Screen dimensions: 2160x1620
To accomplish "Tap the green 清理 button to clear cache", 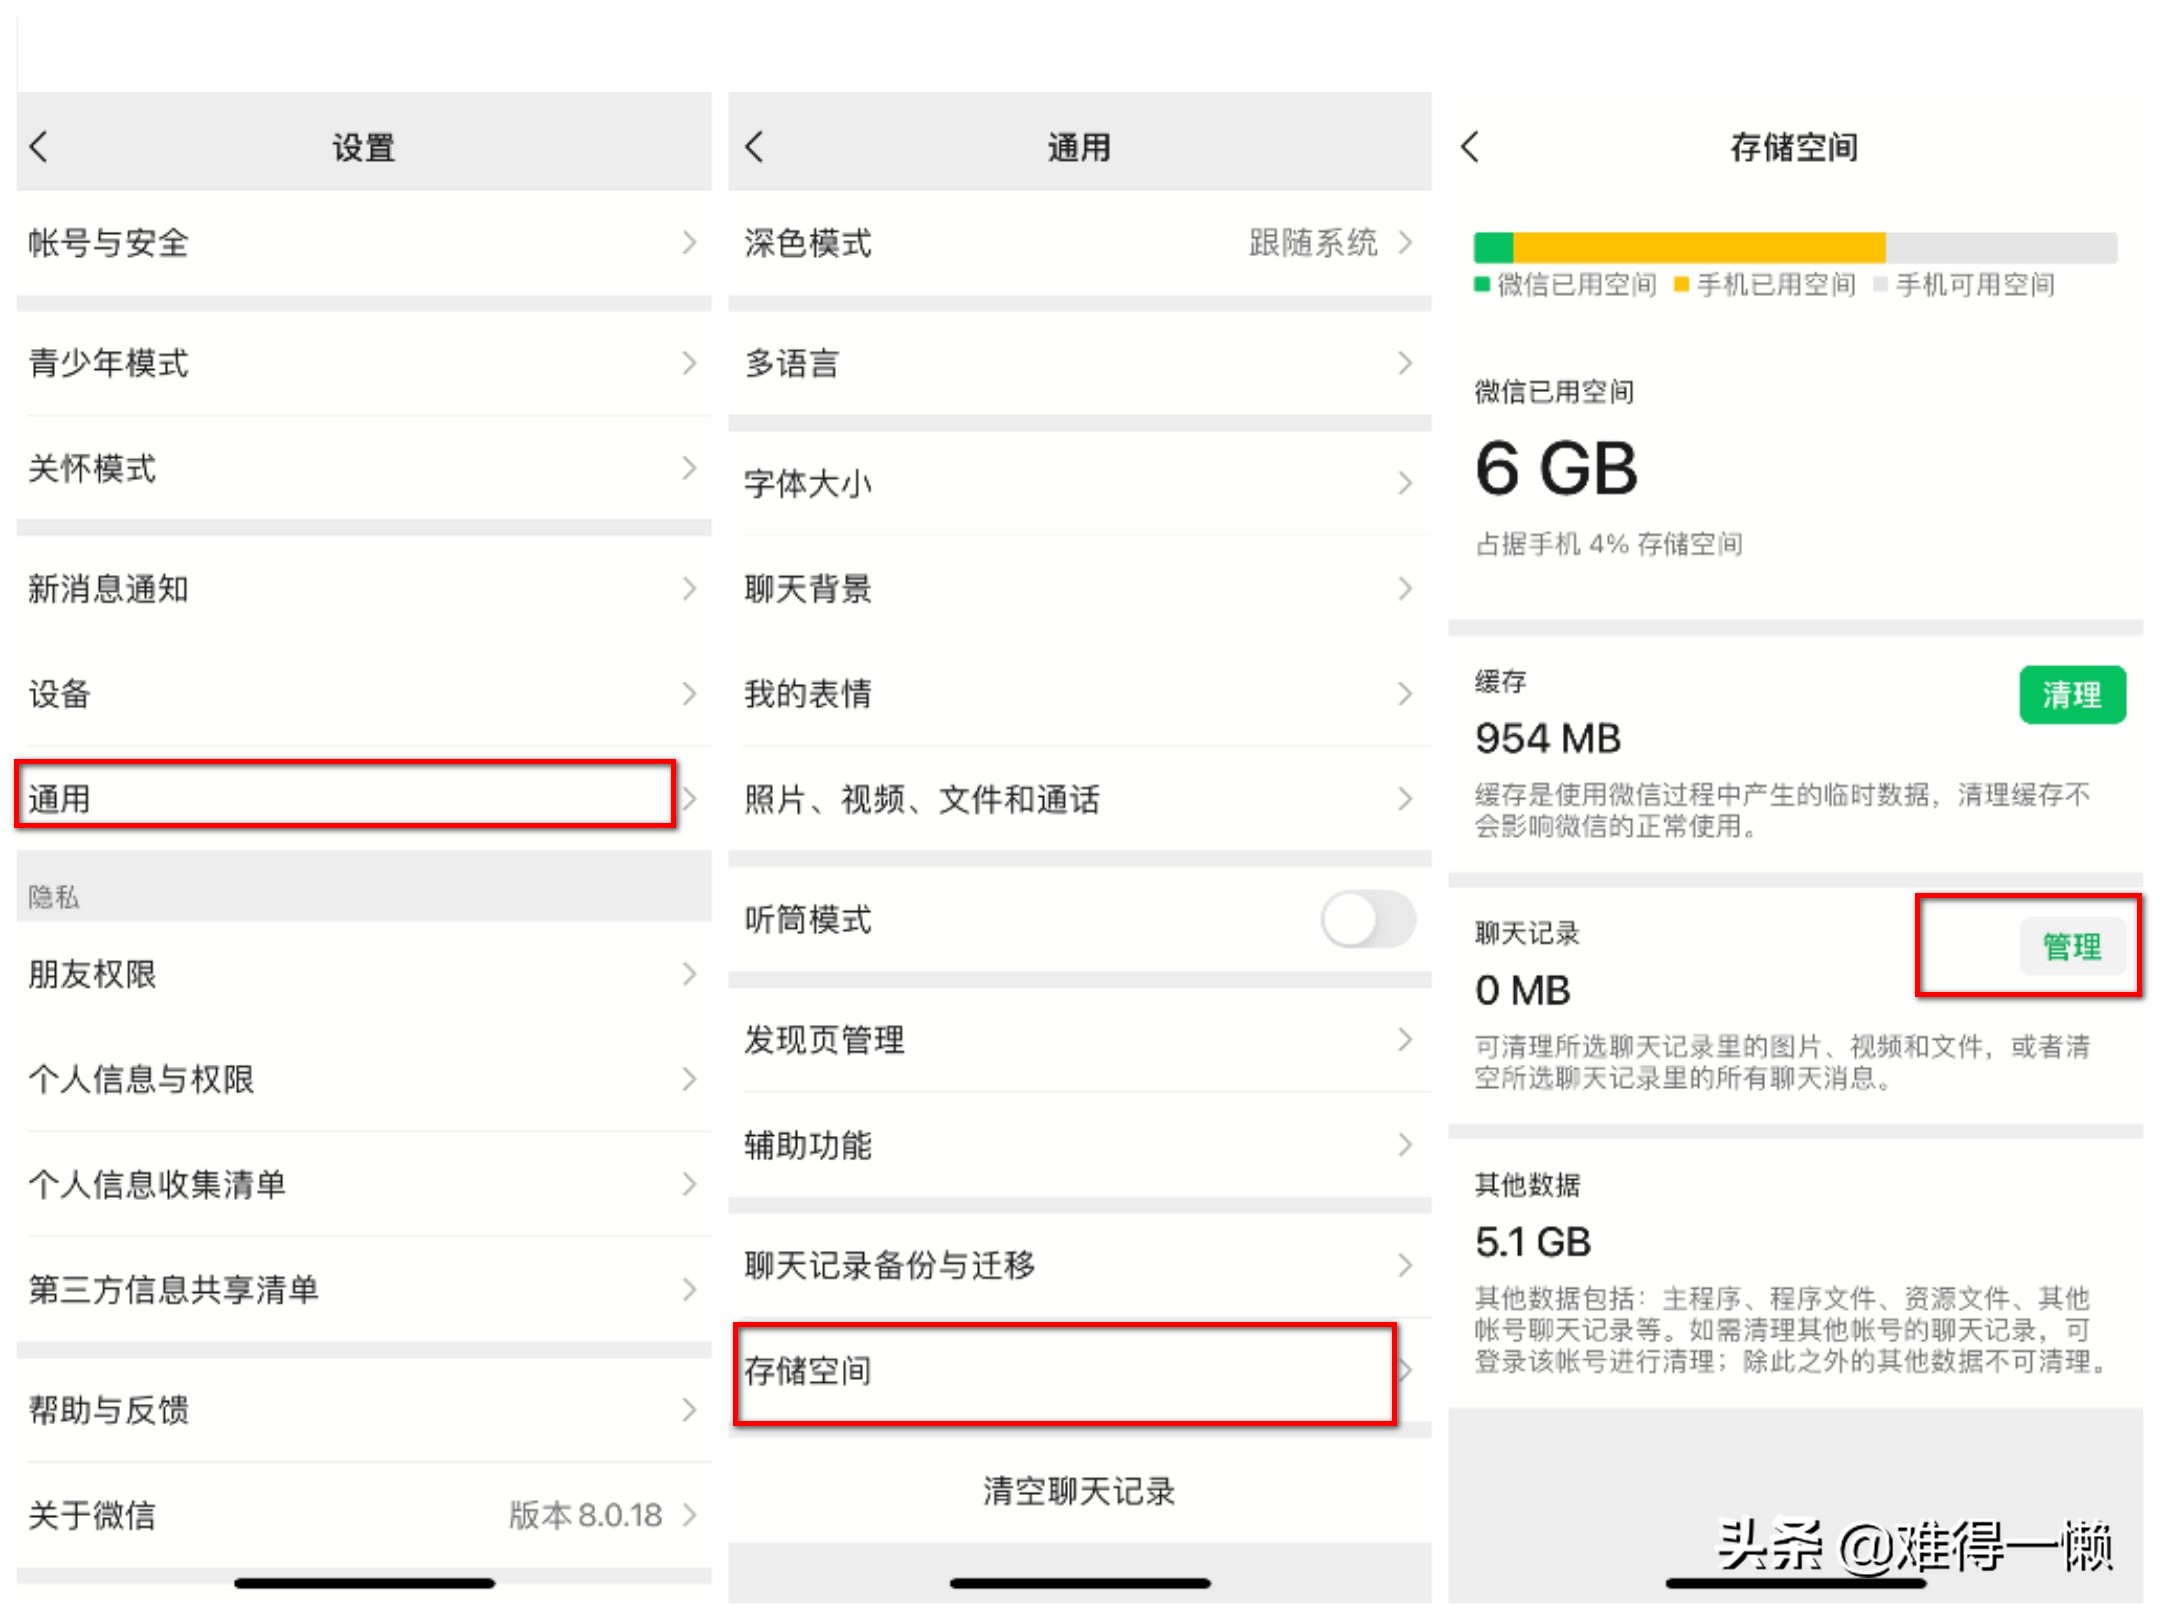I will point(2072,695).
